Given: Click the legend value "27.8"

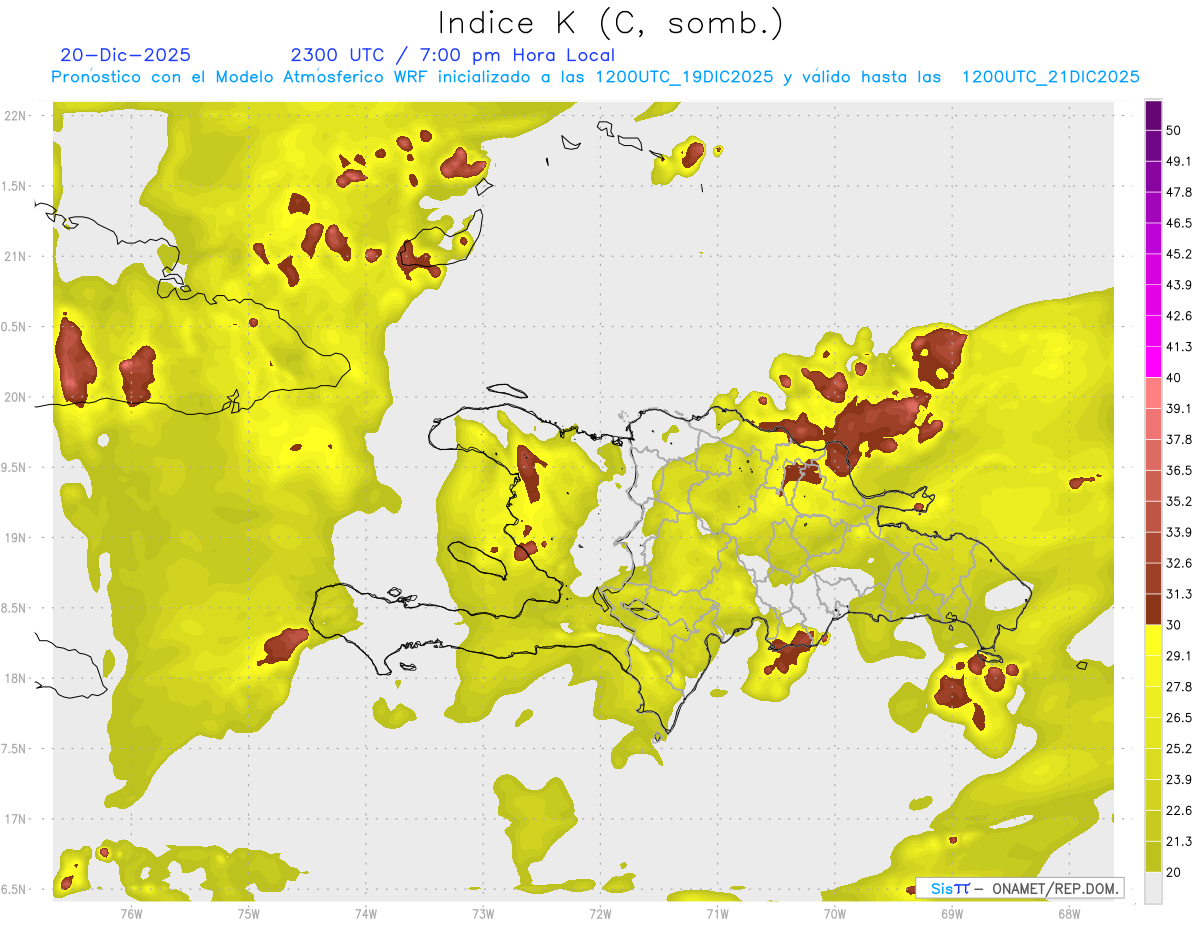Looking at the screenshot, I should [x=1179, y=688].
